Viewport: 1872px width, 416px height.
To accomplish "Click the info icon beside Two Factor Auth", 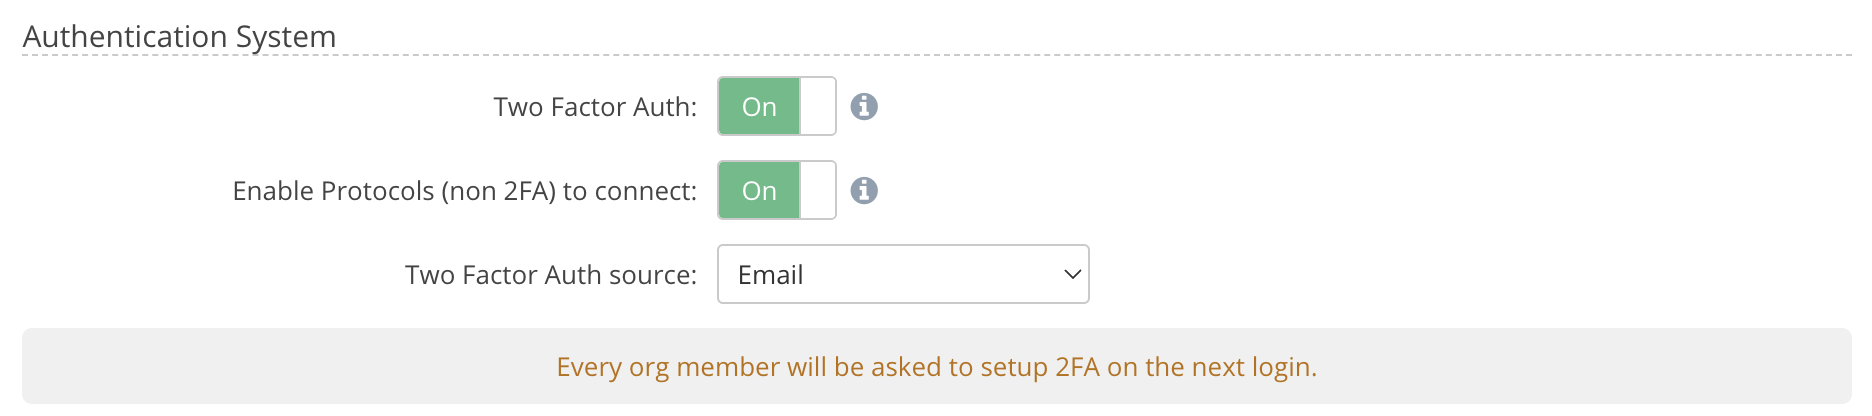I will [x=864, y=106].
